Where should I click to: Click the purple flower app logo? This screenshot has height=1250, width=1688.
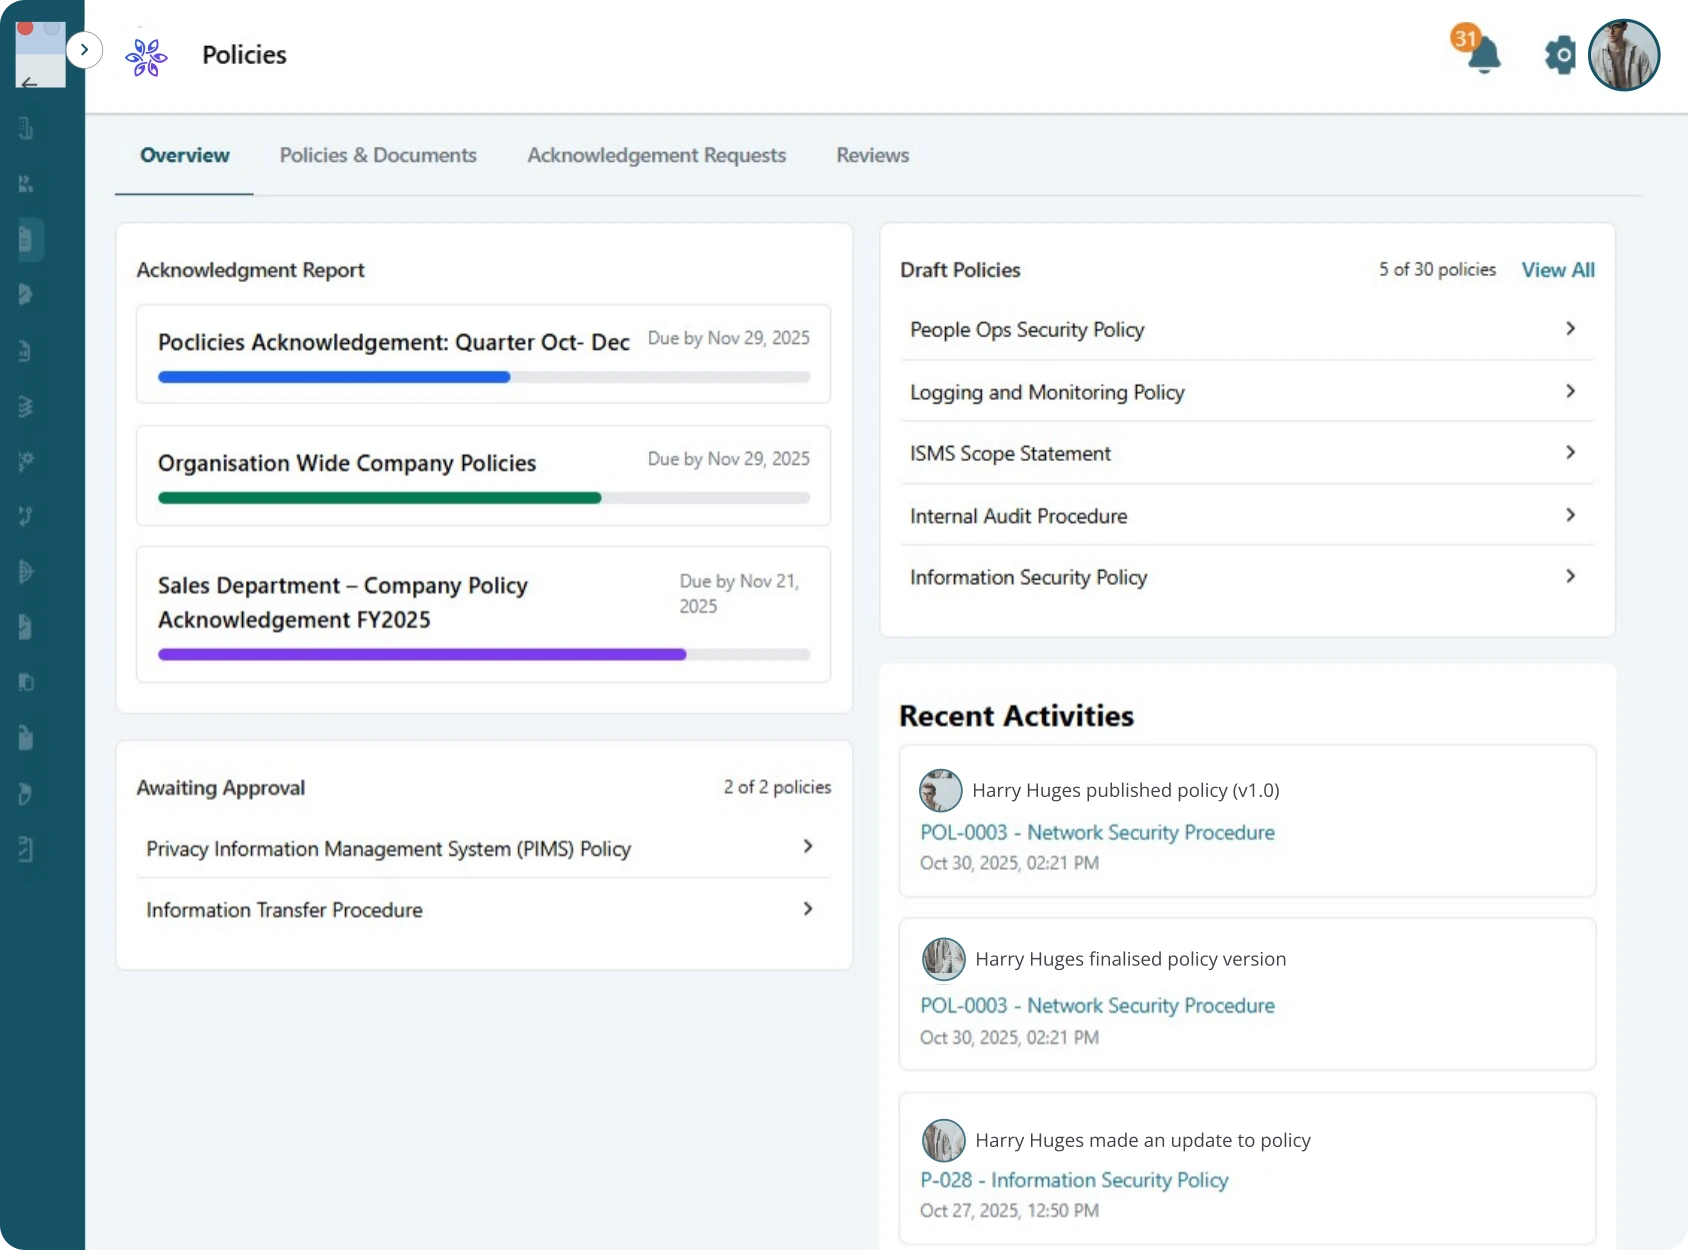pyautogui.click(x=146, y=56)
